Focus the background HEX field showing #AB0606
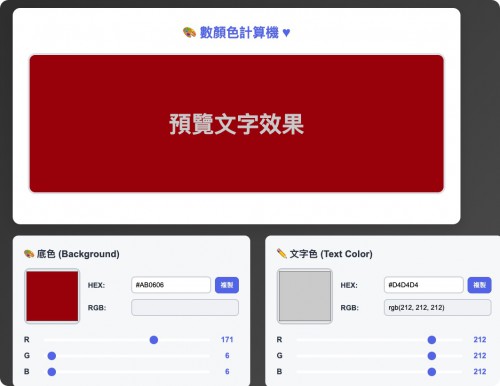Viewport: 500px width, 386px height. 171,285
